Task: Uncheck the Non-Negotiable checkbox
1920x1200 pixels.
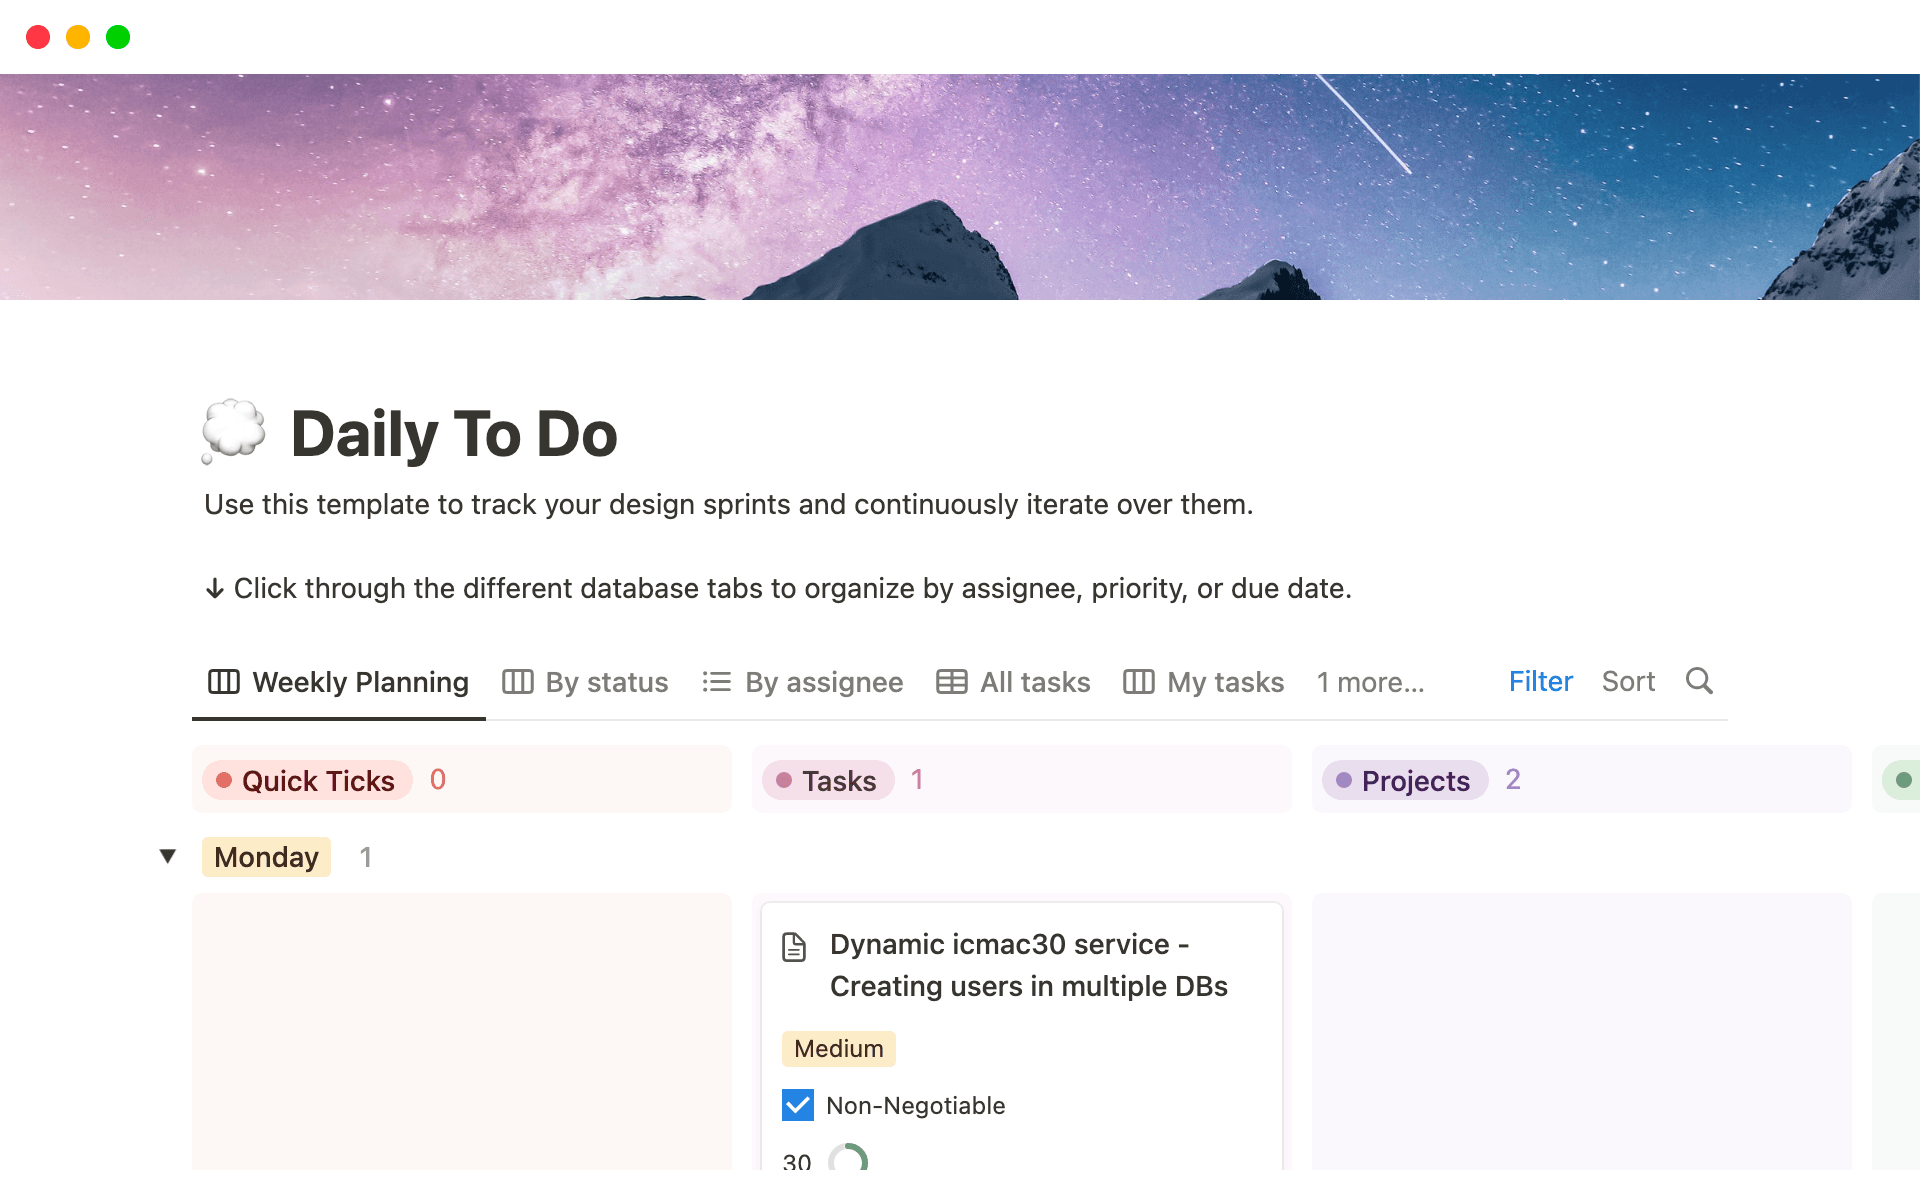Action: pos(798,1105)
